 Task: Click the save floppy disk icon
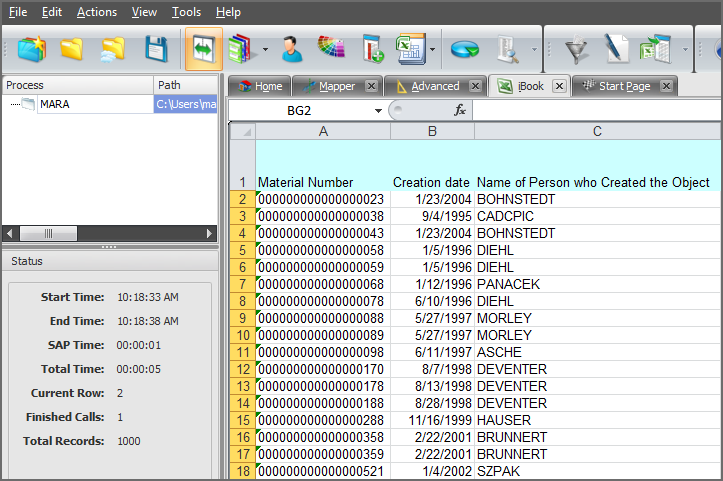[155, 48]
